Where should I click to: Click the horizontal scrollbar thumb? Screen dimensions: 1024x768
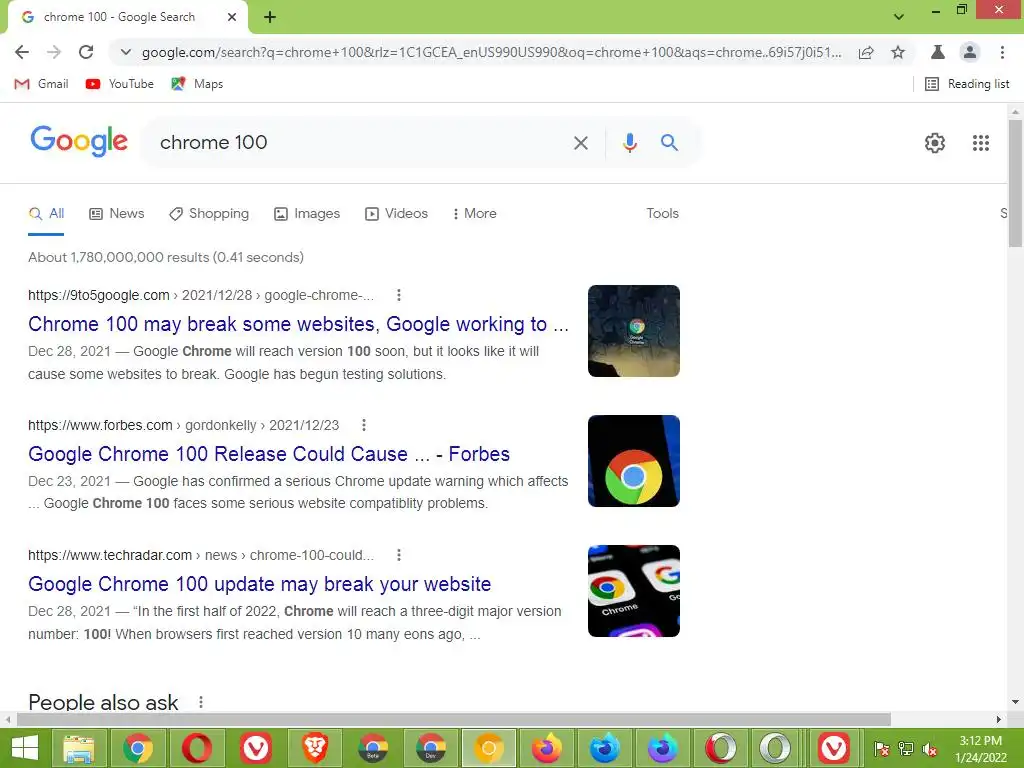coord(454,719)
